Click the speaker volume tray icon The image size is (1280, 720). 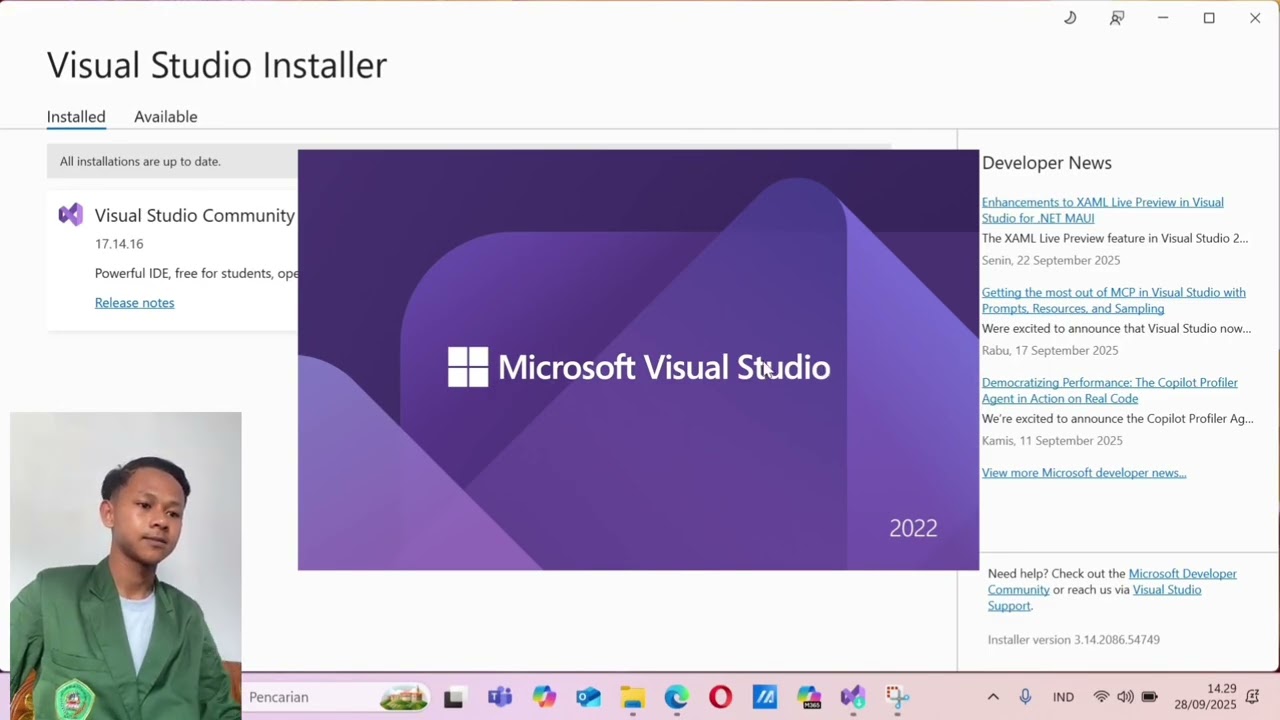tap(1125, 697)
